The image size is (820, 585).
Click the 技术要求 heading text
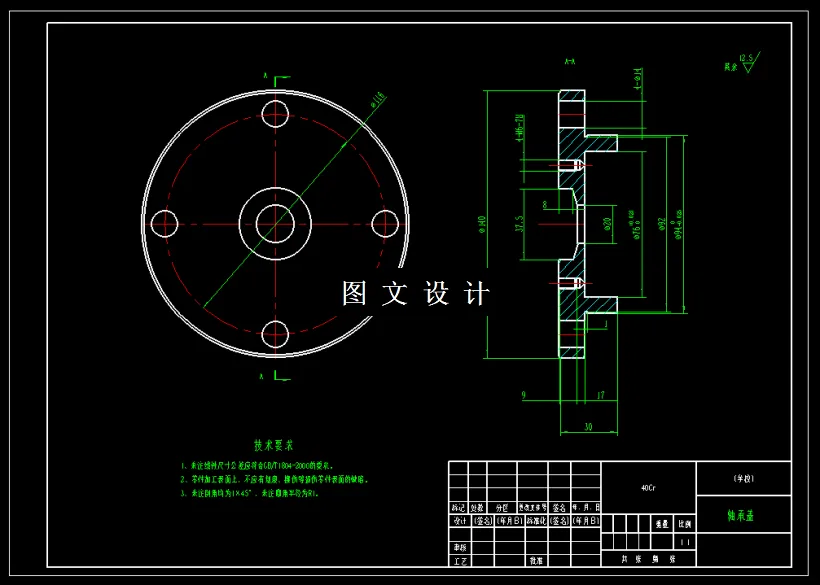pyautogui.click(x=275, y=444)
